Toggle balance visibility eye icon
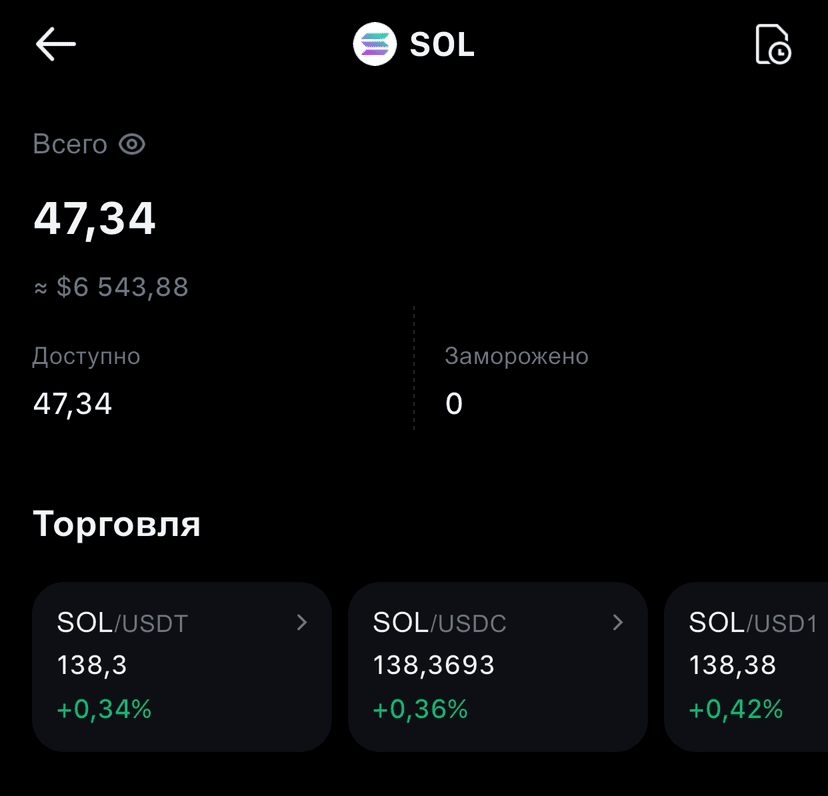Image resolution: width=828 pixels, height=796 pixels. (x=132, y=144)
